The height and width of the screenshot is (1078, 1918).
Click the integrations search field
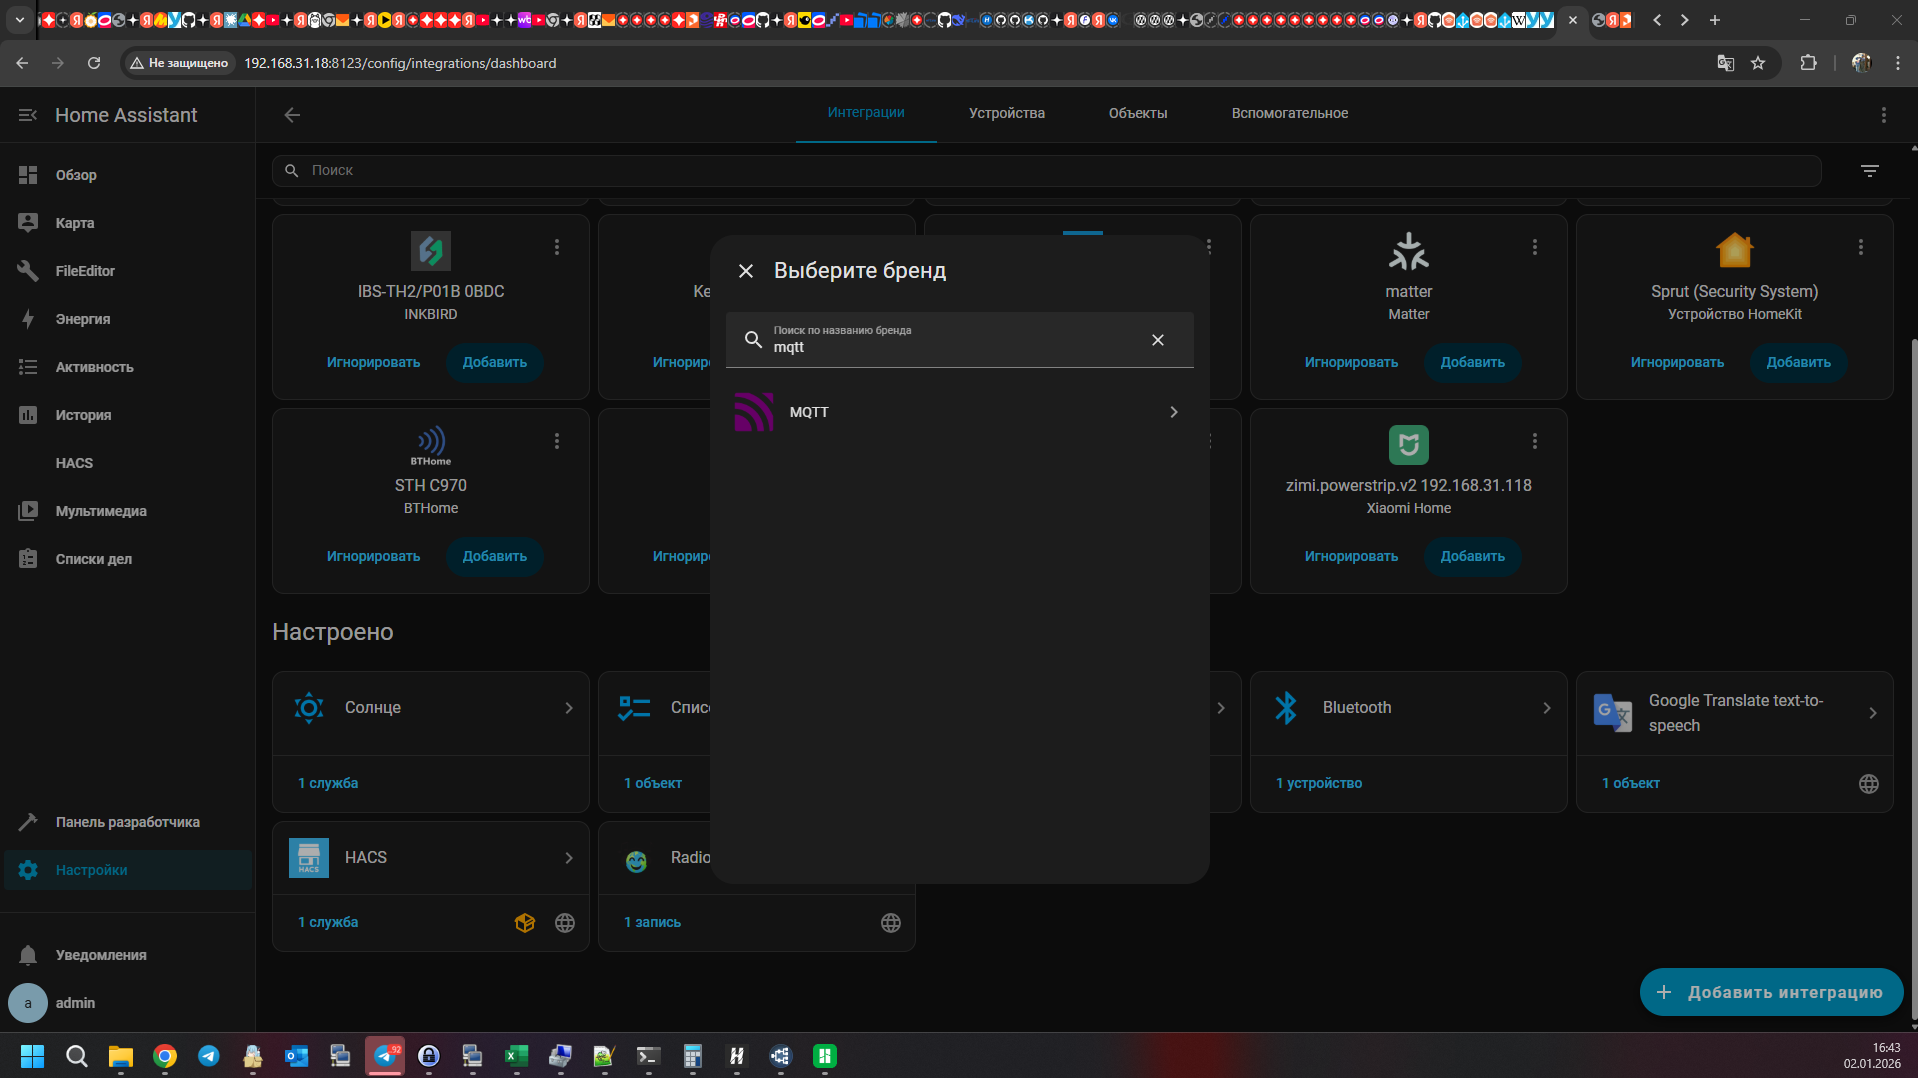(1045, 171)
